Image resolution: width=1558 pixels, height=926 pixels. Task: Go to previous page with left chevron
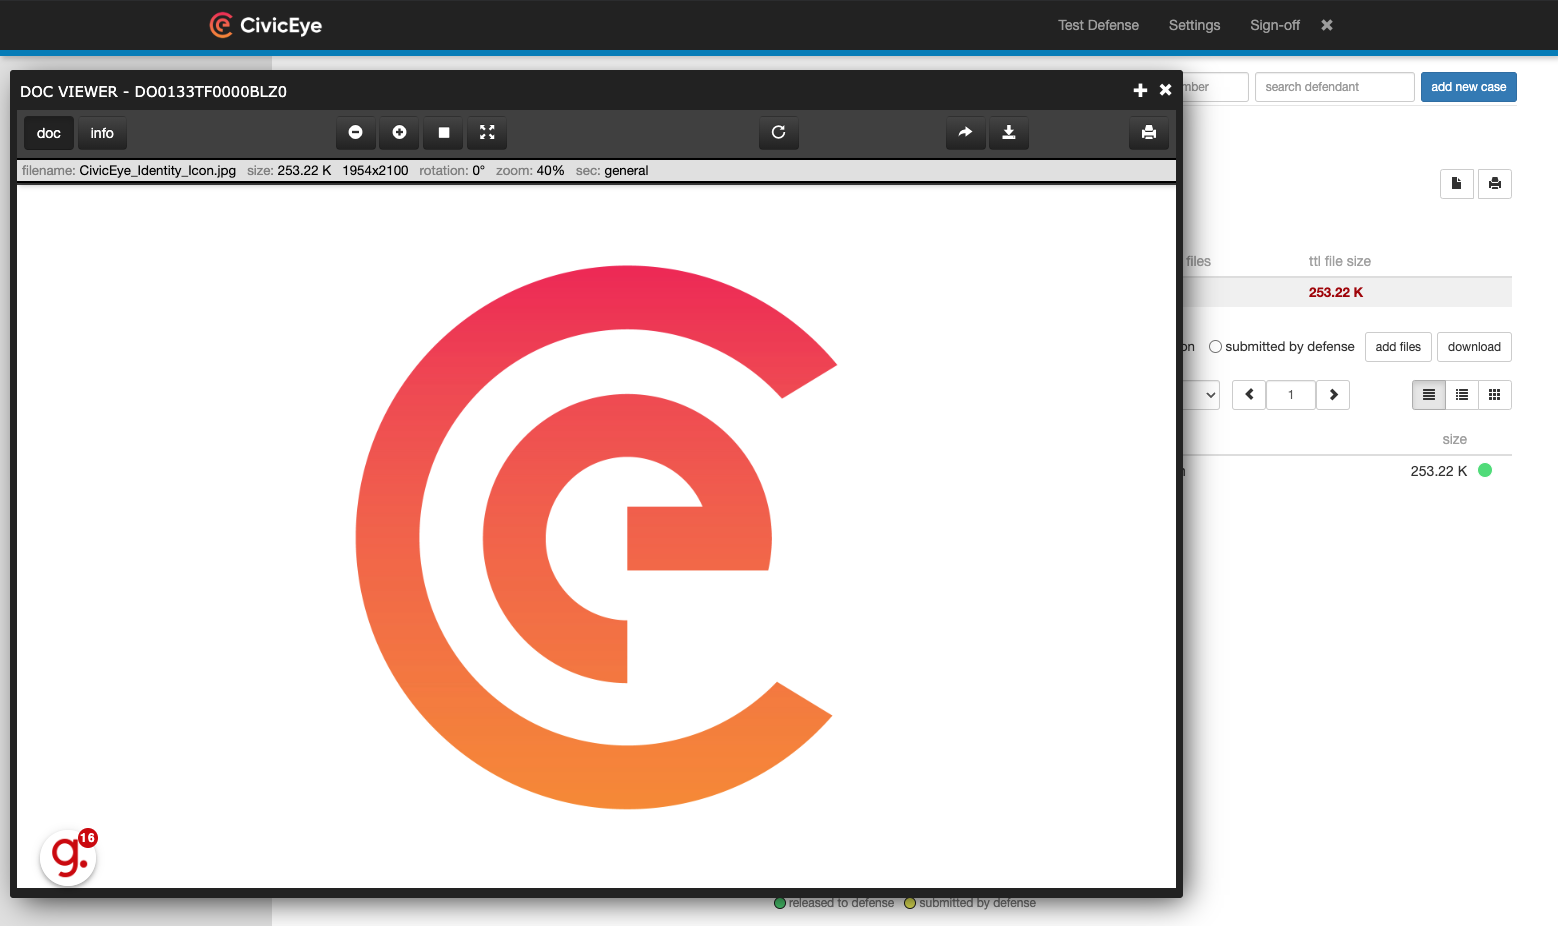[x=1249, y=395]
